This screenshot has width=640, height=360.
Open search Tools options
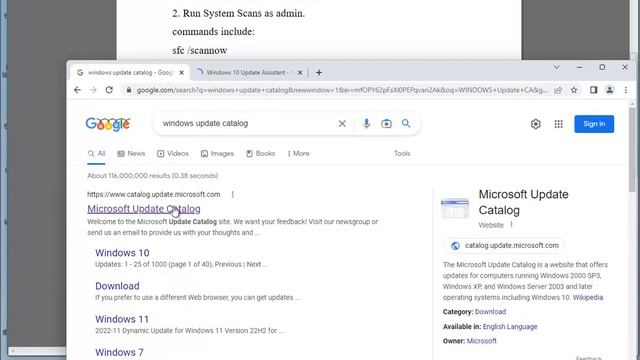[402, 154]
